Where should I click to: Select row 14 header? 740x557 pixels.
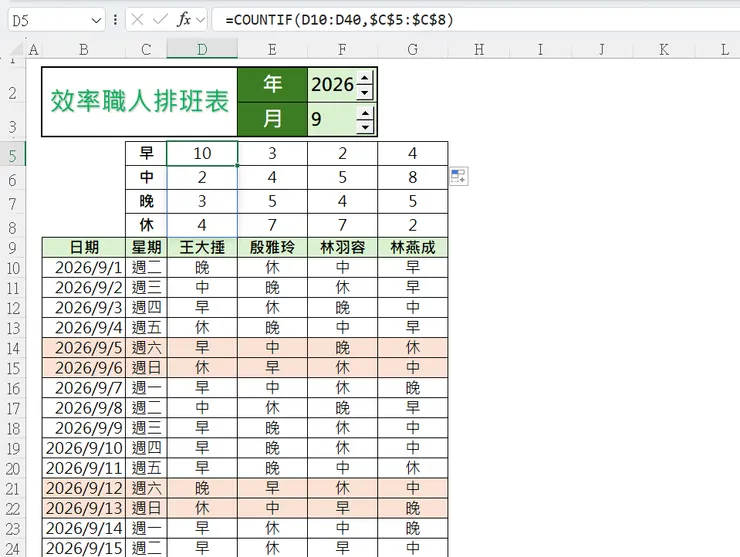[x=12, y=348]
